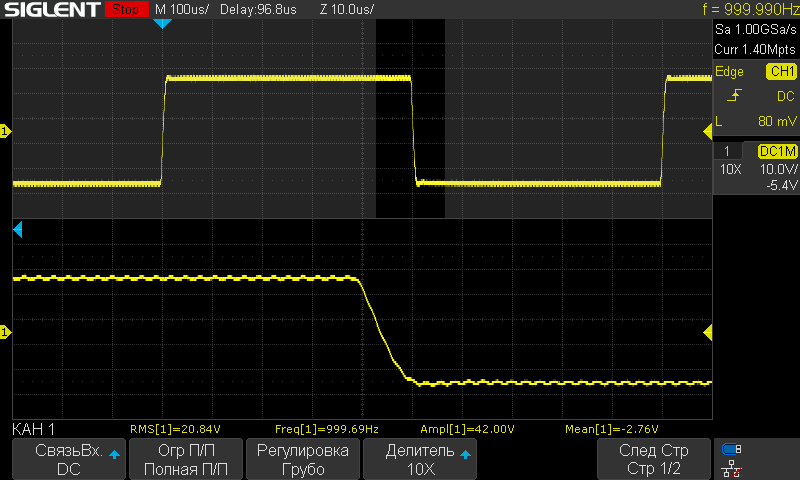Select the blue trigger position marker at top
Viewport: 800px width, 480px height.
pos(162,23)
